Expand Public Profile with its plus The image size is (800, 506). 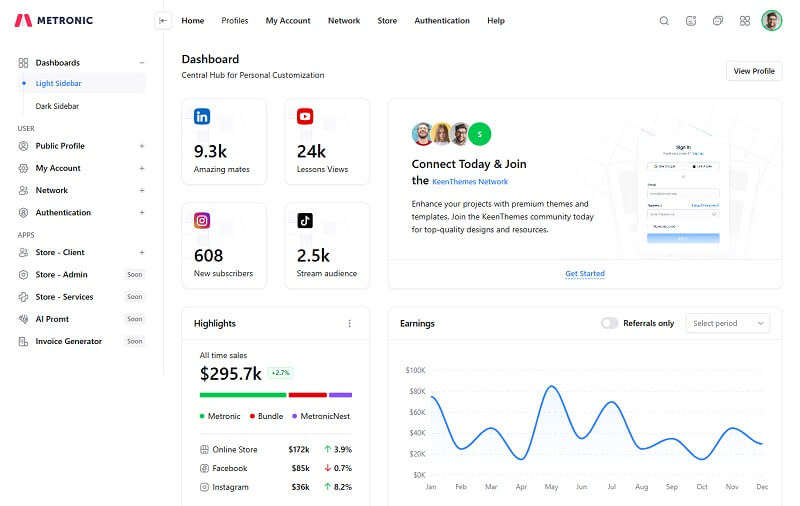point(142,146)
